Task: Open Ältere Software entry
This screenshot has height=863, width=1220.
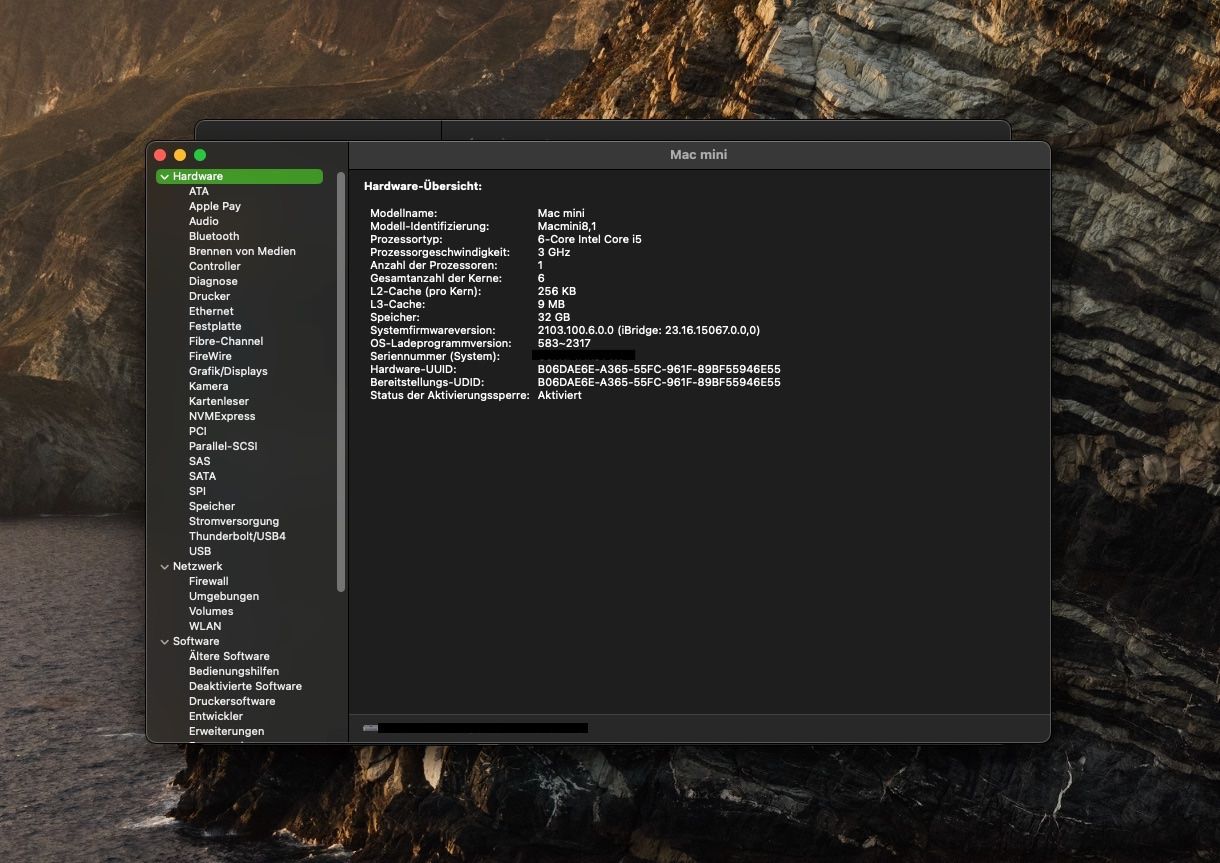Action: point(229,656)
